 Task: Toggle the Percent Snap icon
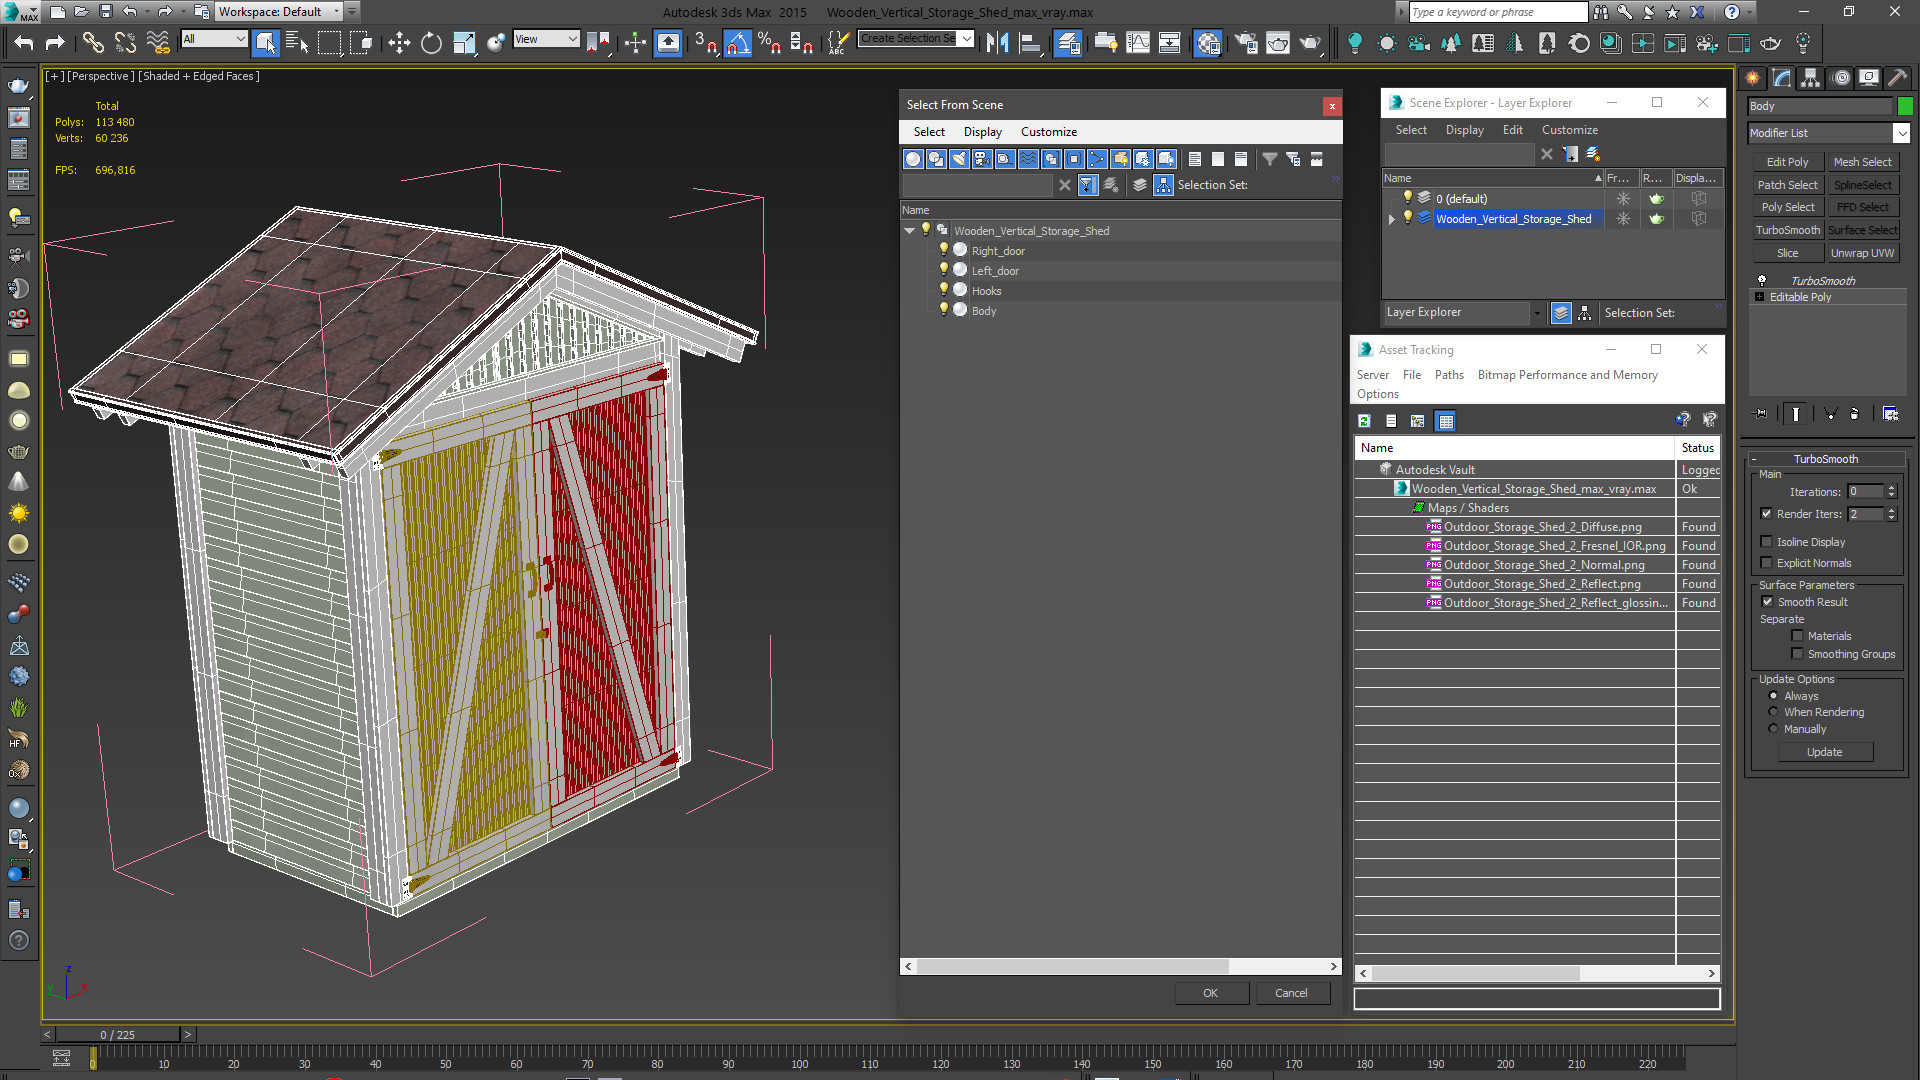click(769, 42)
